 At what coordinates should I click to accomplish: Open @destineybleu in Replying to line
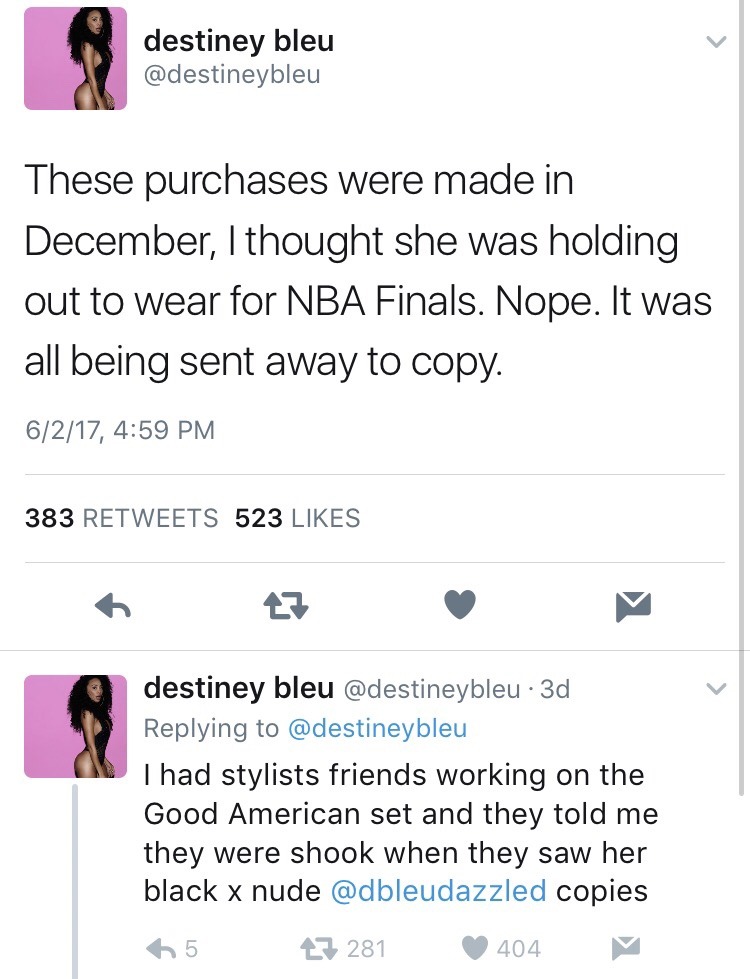377,728
